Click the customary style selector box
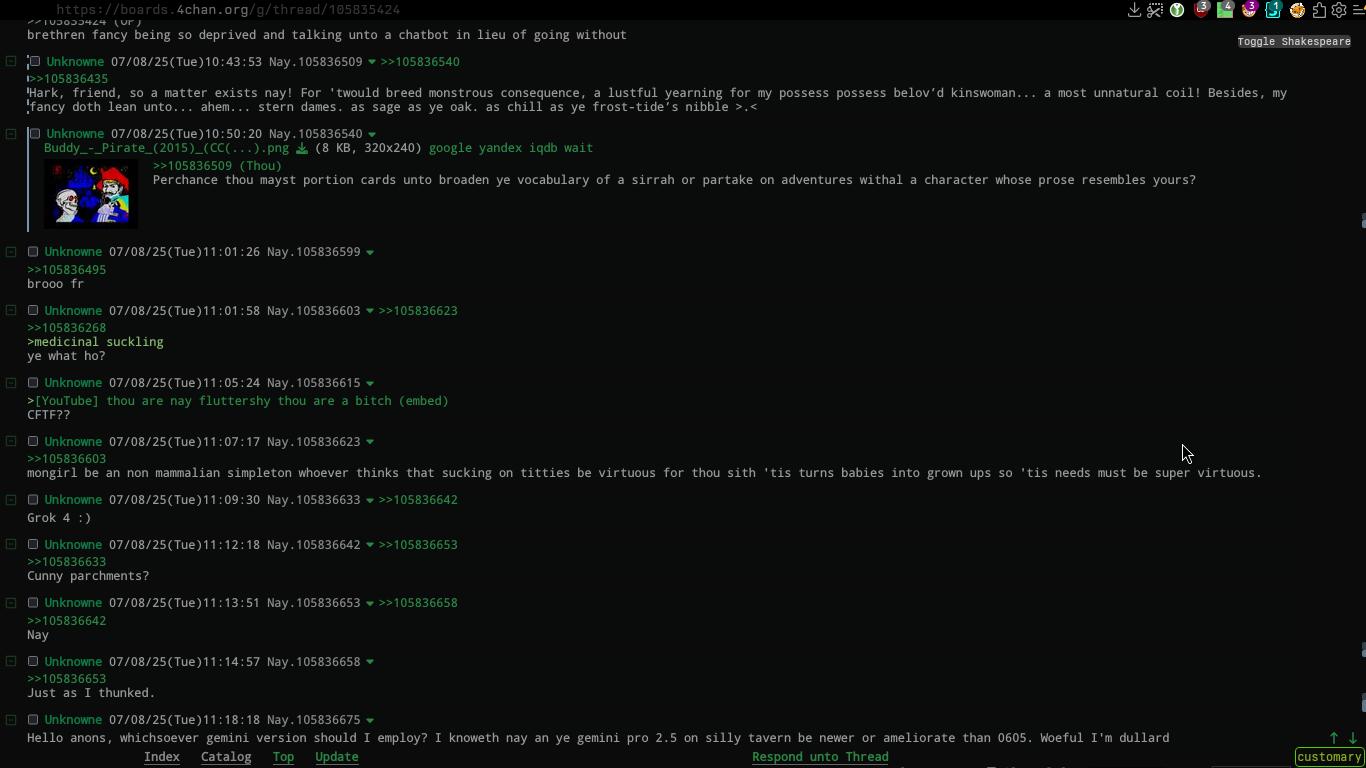Image resolution: width=1366 pixels, height=768 pixels. [1328, 757]
